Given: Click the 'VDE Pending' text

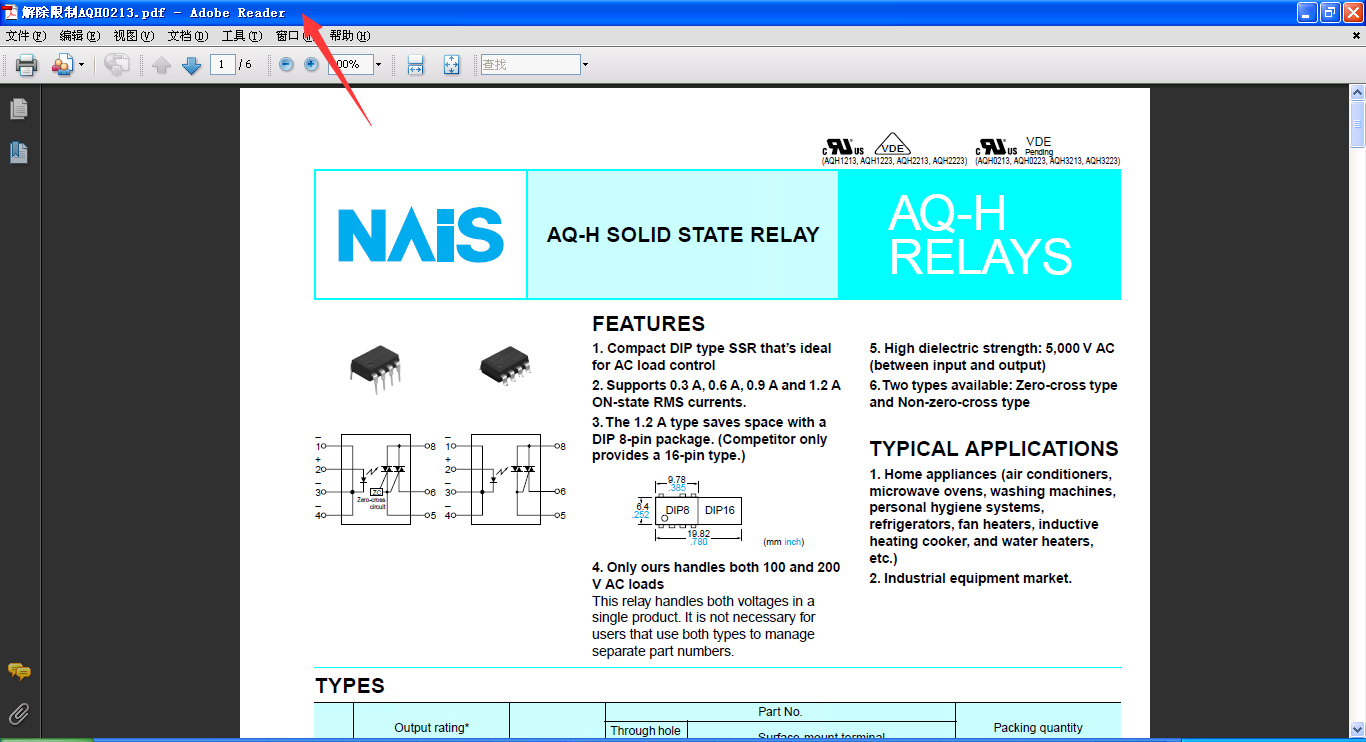Looking at the screenshot, I should [x=1039, y=146].
